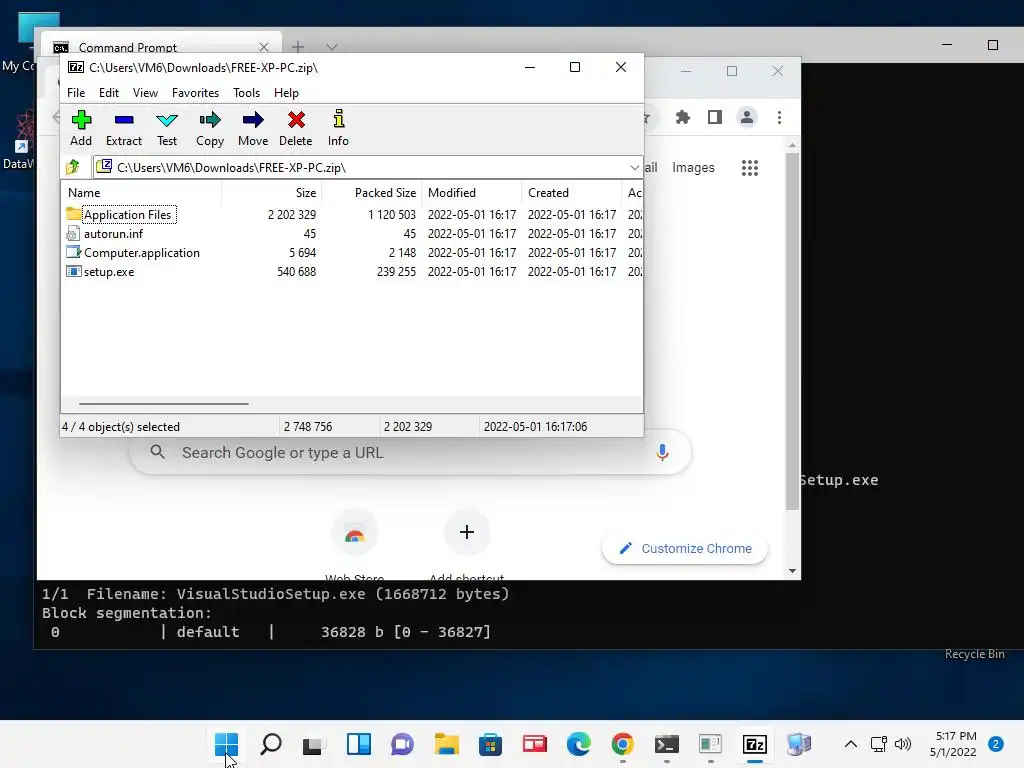Open the volume speaker tray icon
The height and width of the screenshot is (768, 1024).
[903, 744]
